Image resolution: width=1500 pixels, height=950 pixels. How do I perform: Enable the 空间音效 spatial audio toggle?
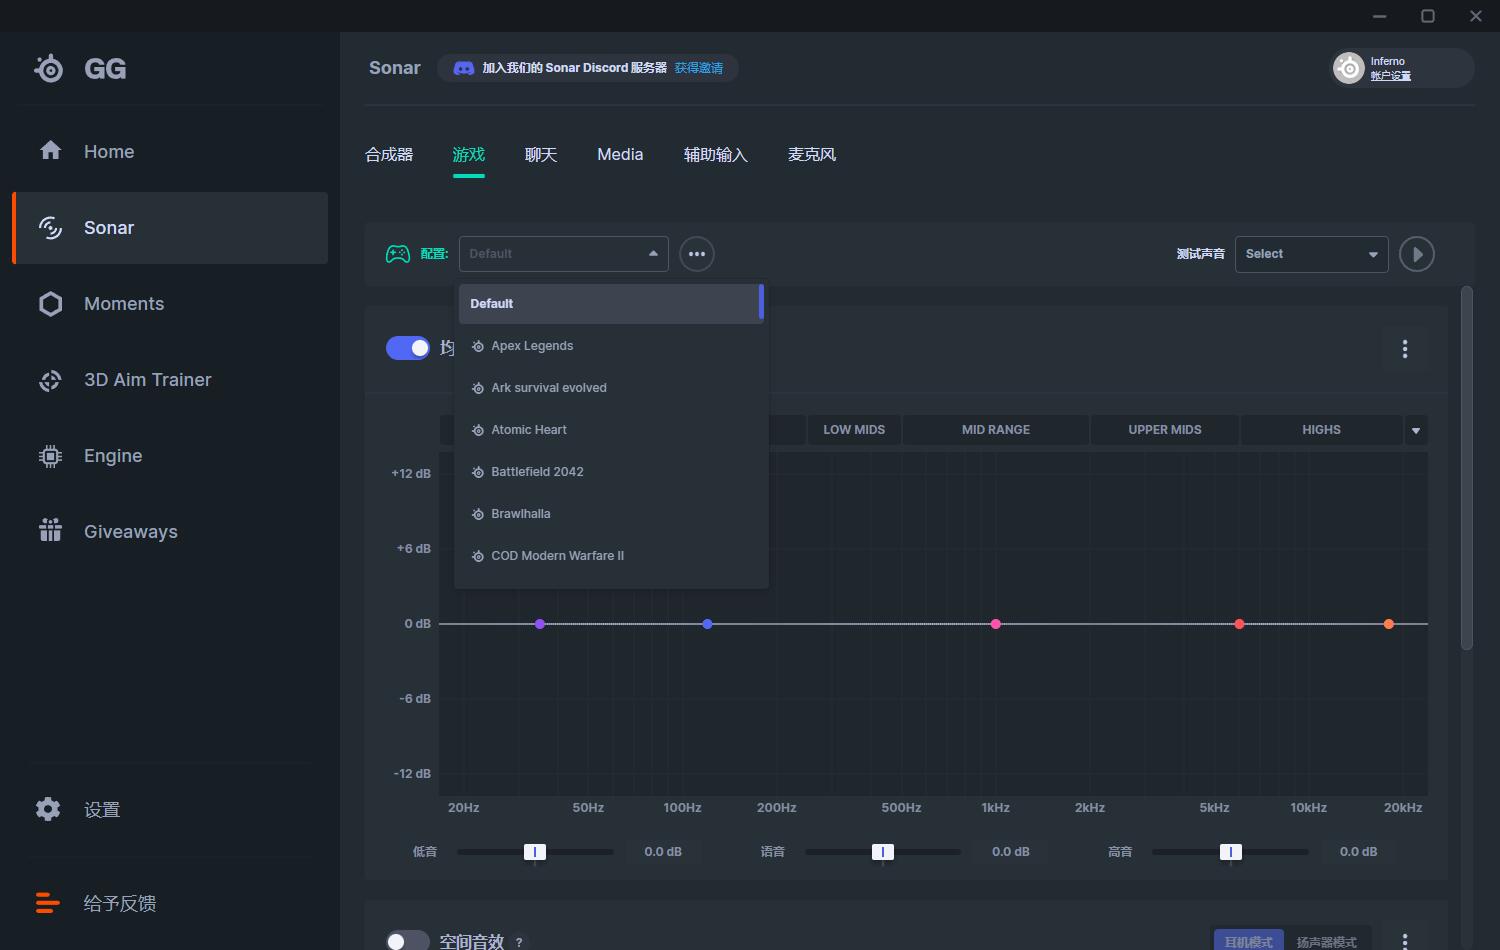click(x=407, y=940)
